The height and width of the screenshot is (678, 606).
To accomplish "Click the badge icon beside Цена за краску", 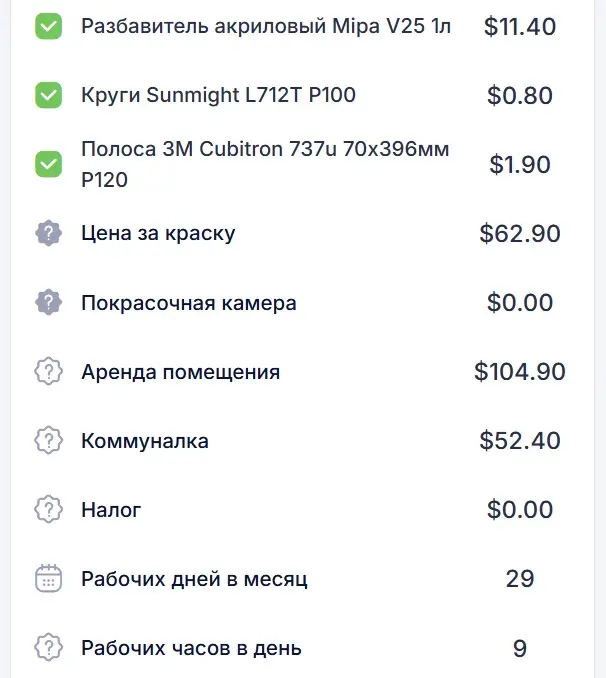I will point(49,234).
